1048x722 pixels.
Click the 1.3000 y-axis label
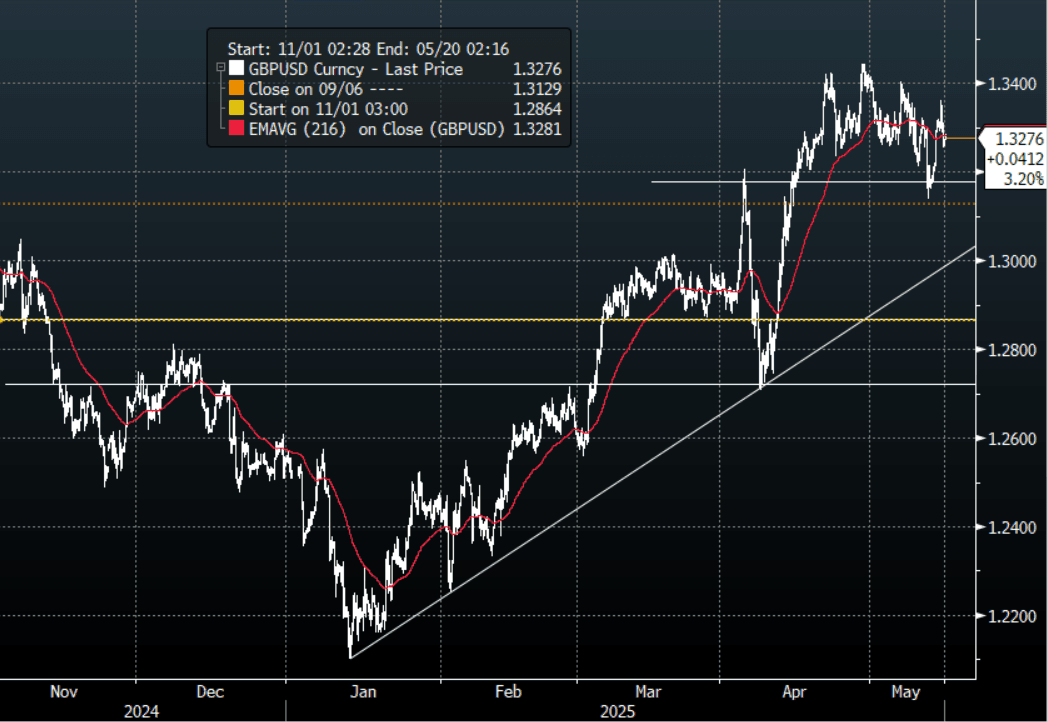1012,261
